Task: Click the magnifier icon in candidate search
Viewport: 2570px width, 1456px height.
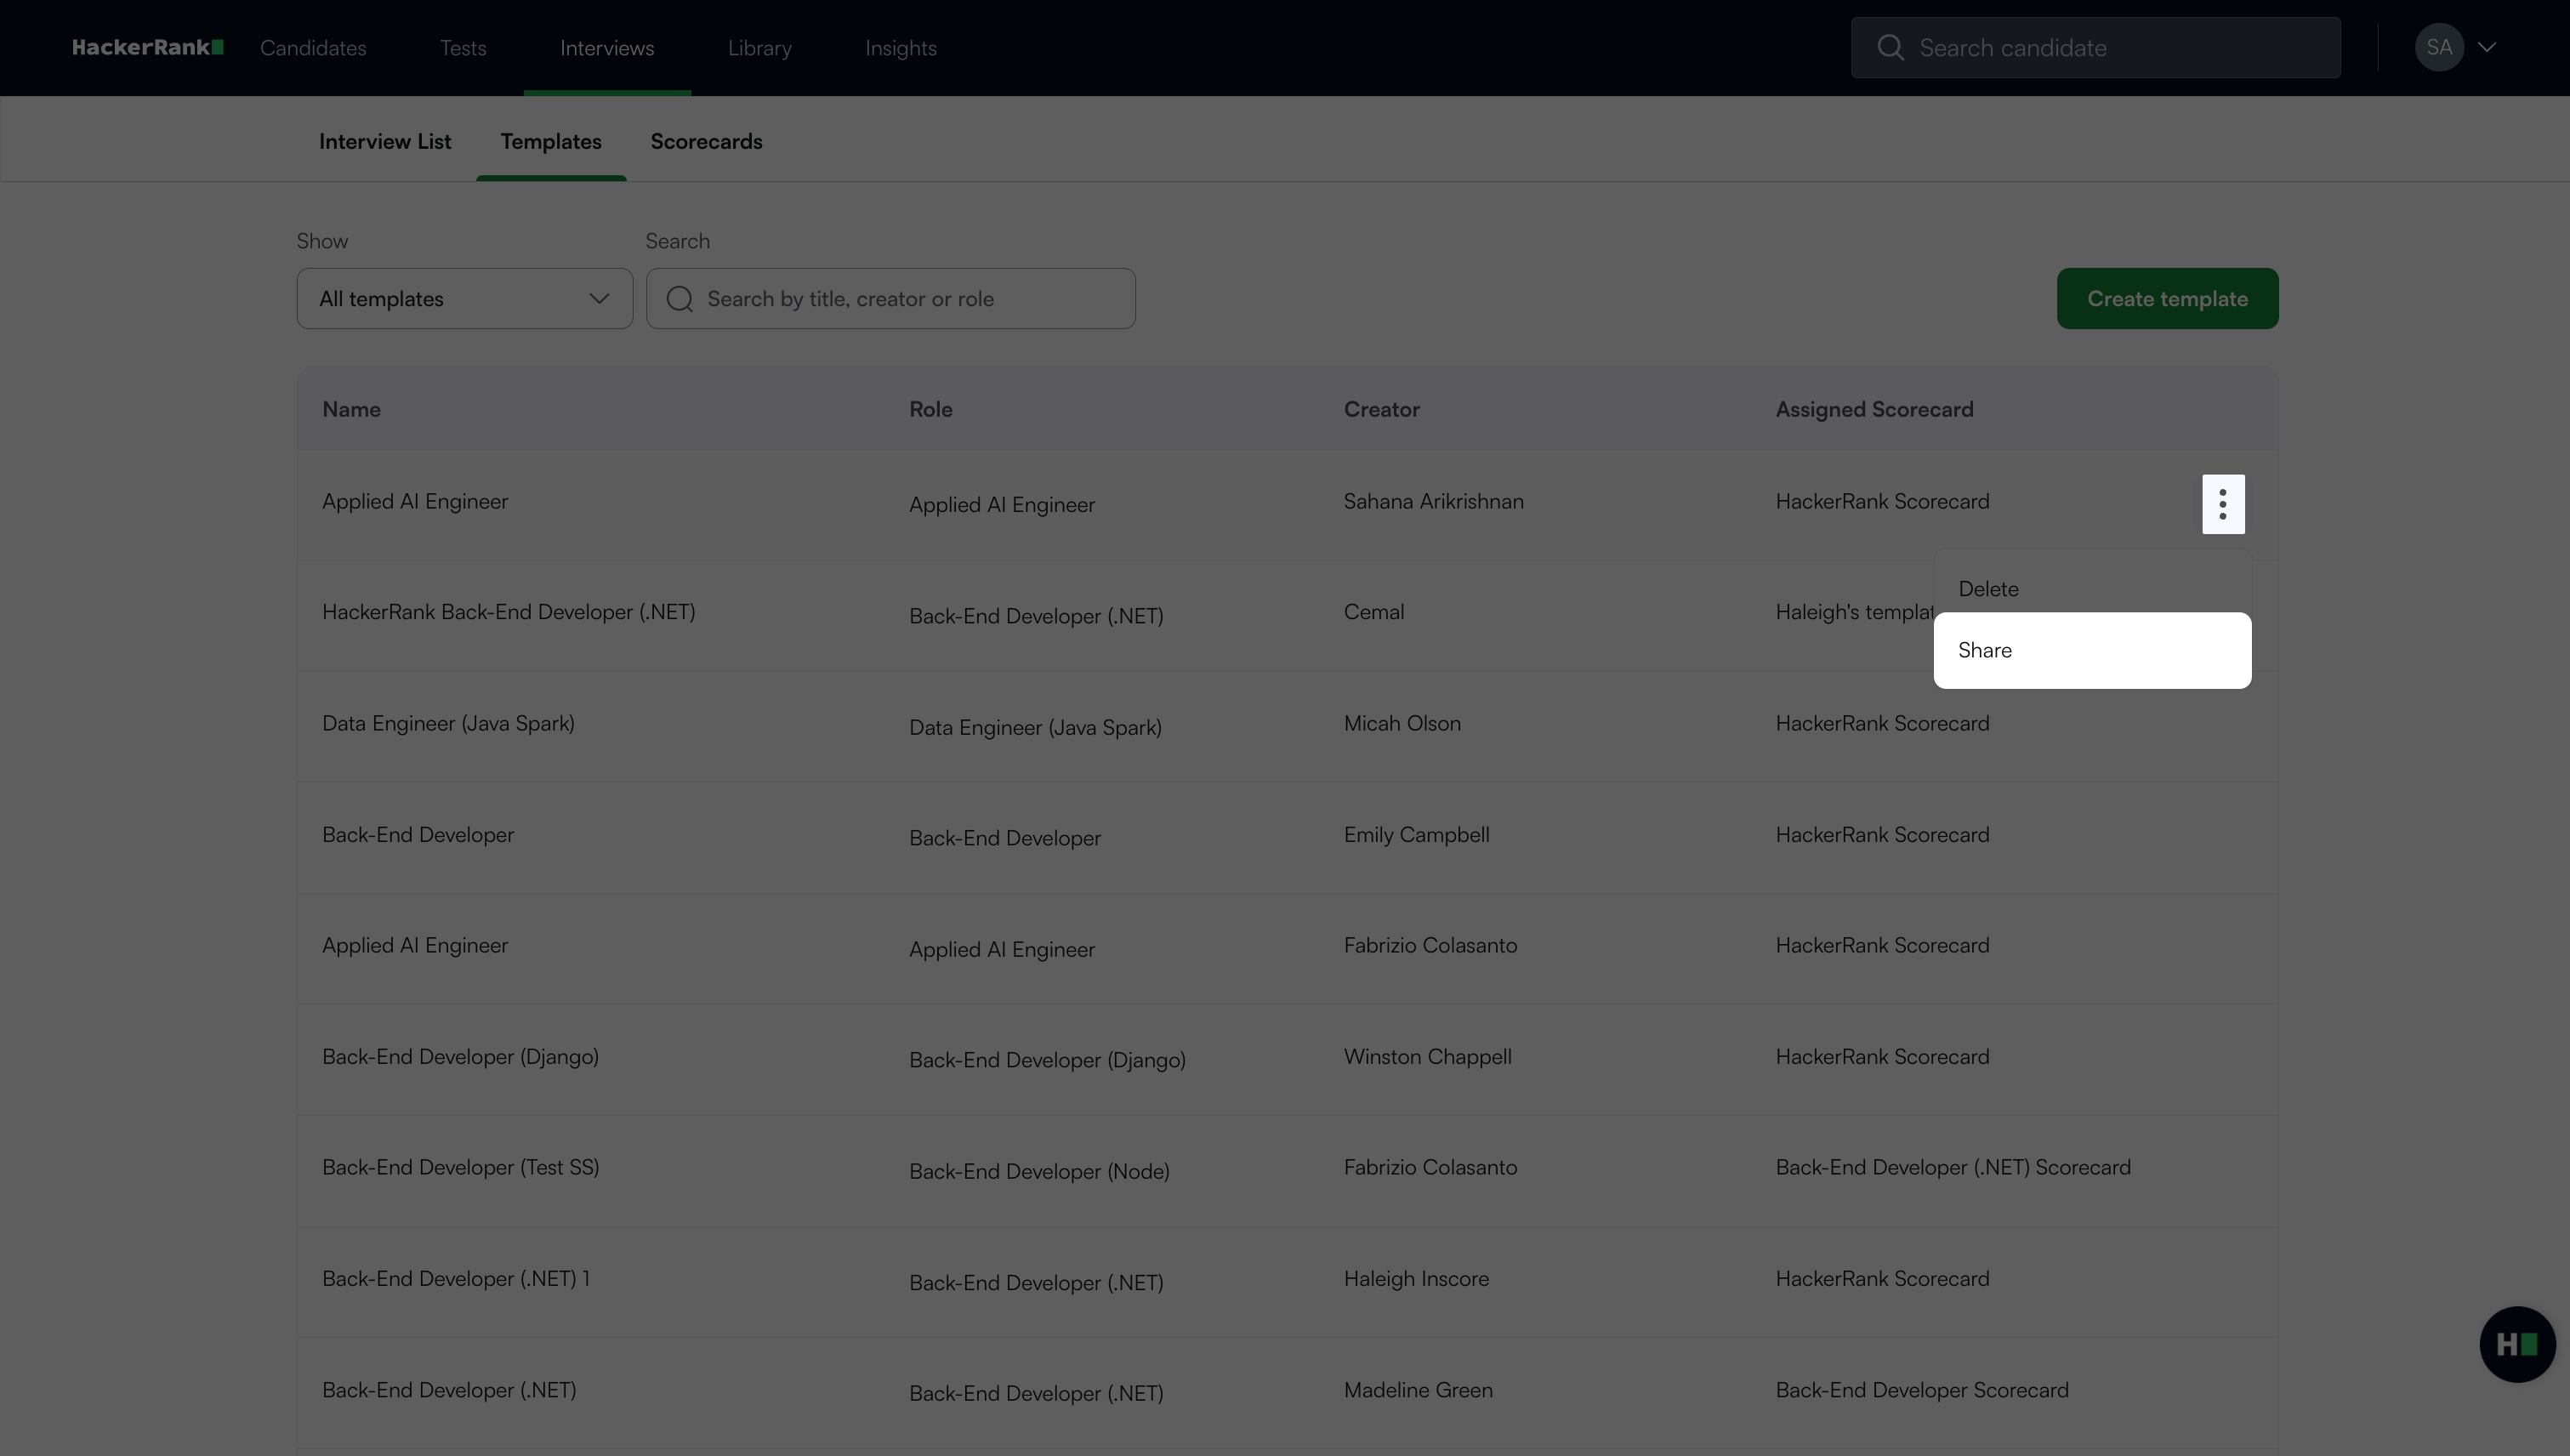Action: 1889,47
